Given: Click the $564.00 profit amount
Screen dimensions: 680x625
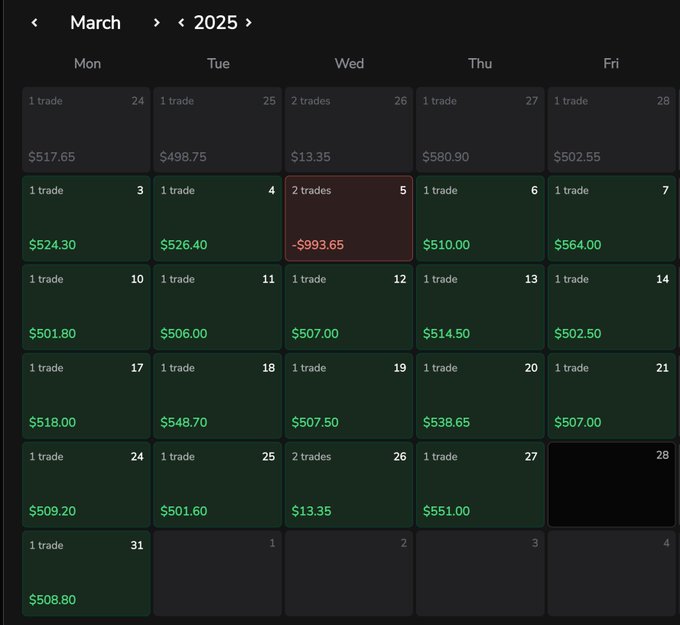Looking at the screenshot, I should (578, 245).
